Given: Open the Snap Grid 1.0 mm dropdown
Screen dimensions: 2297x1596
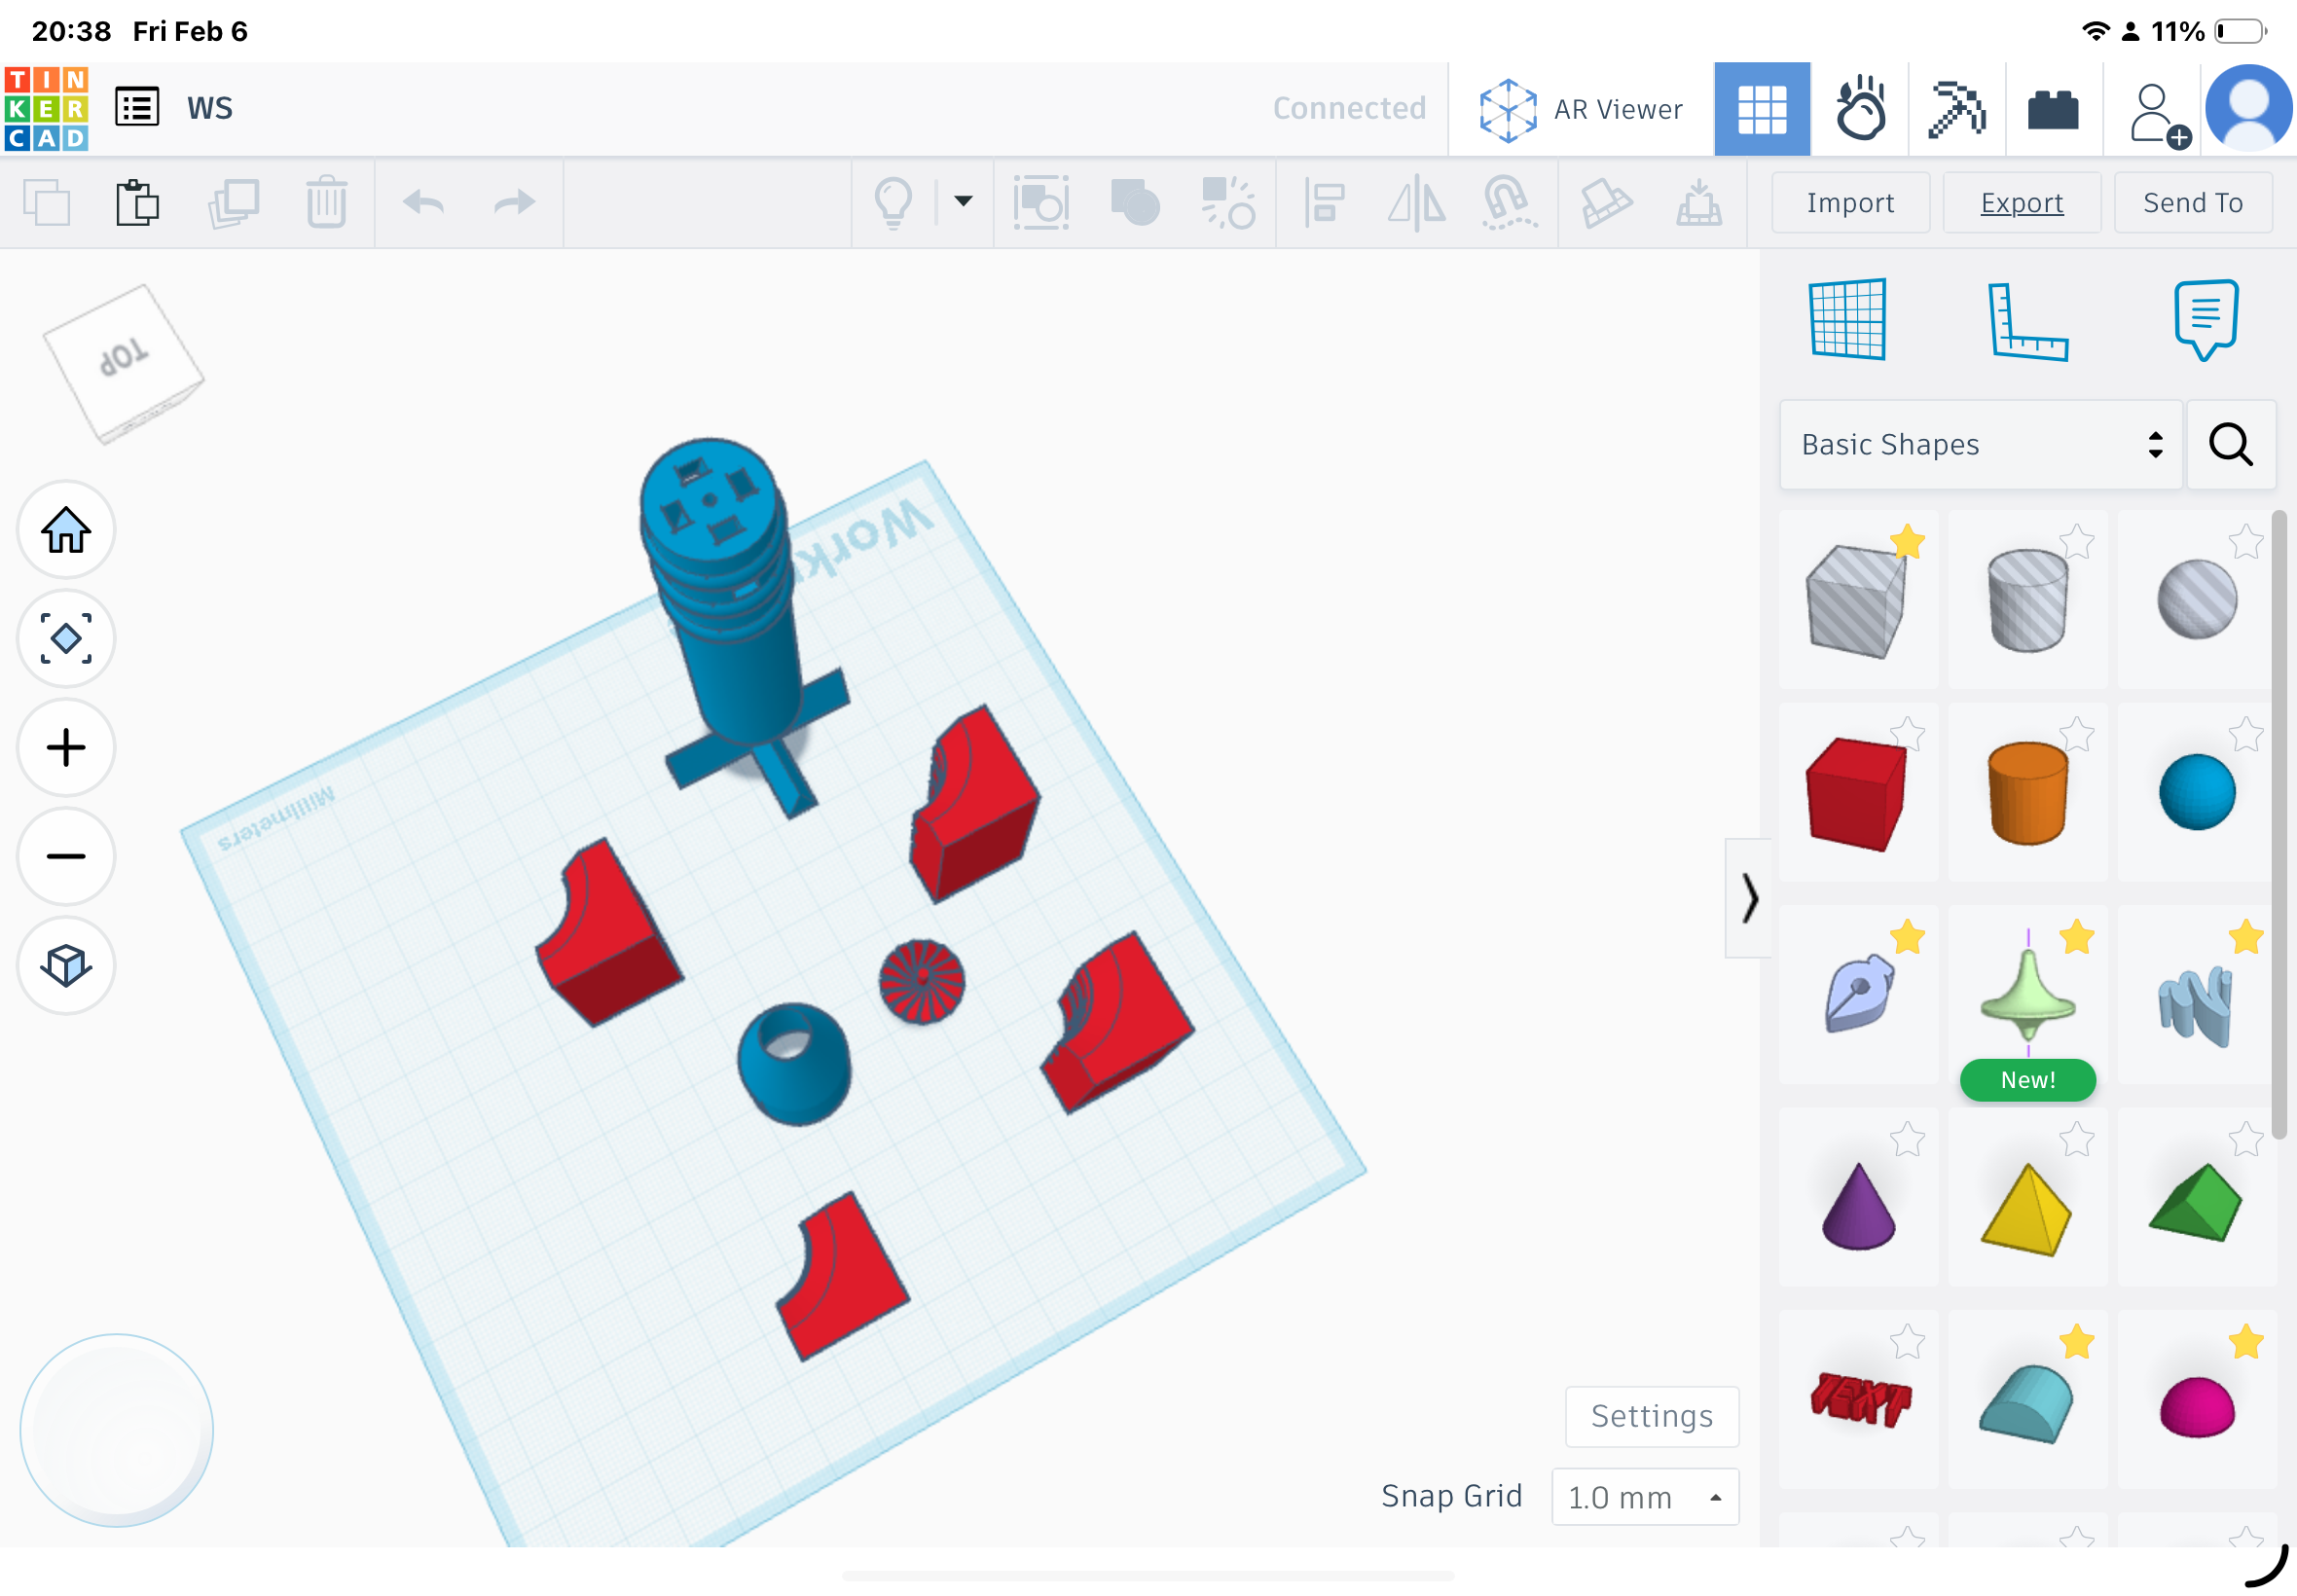Looking at the screenshot, I should tap(1645, 1497).
